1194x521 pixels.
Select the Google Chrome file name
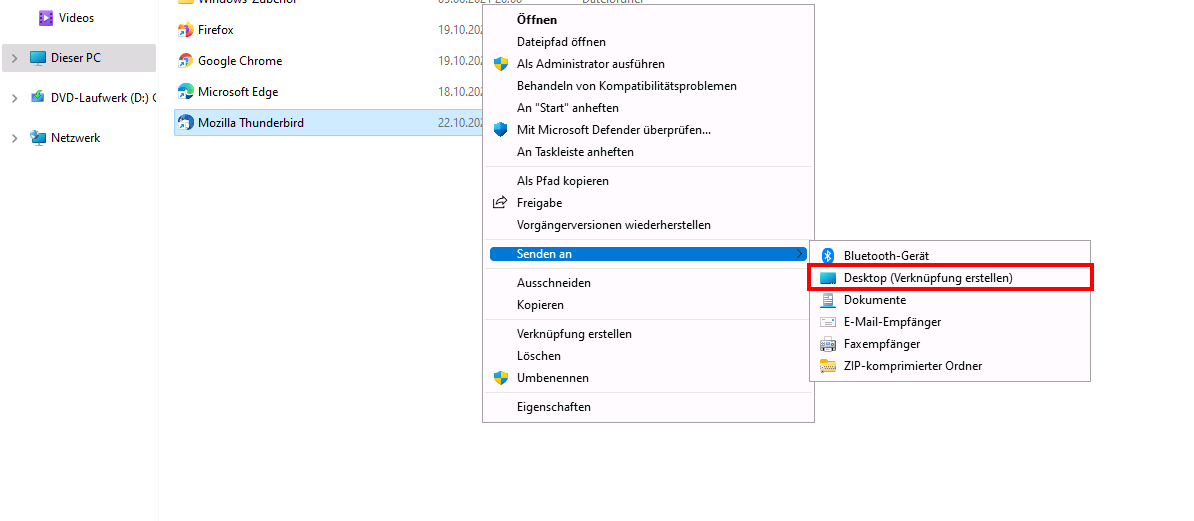click(240, 61)
